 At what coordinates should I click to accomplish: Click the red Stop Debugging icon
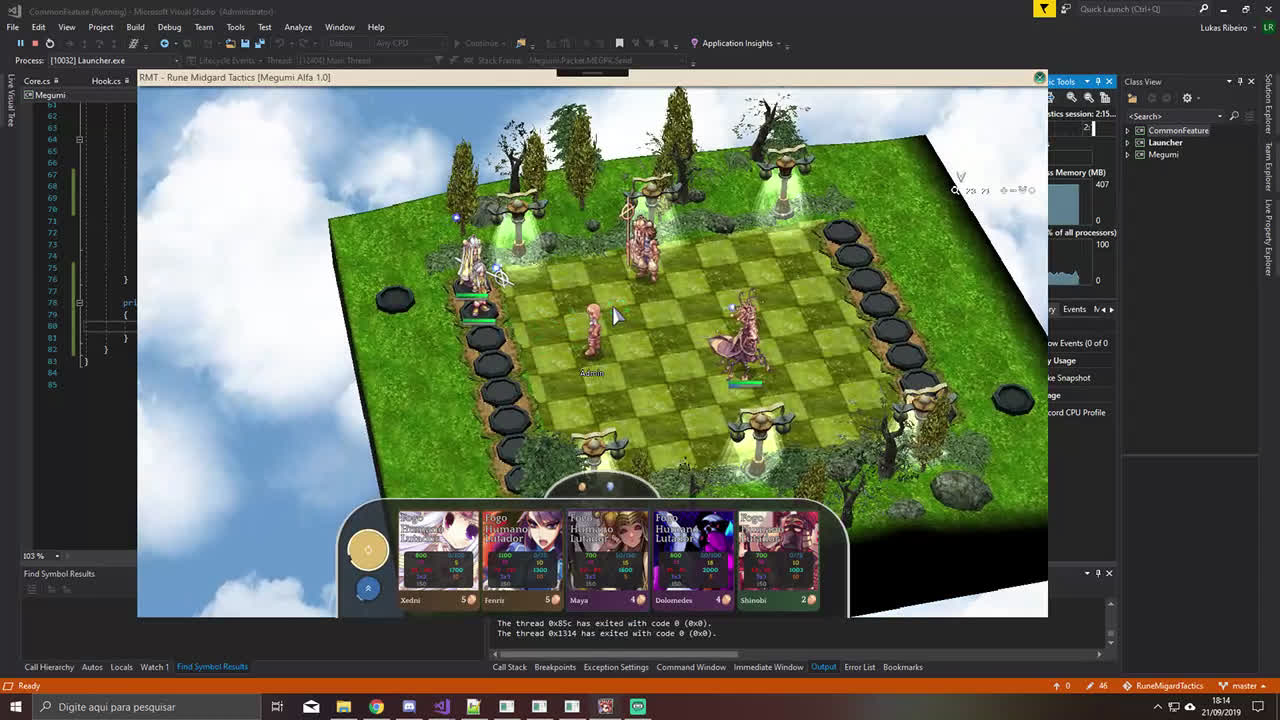coord(34,43)
